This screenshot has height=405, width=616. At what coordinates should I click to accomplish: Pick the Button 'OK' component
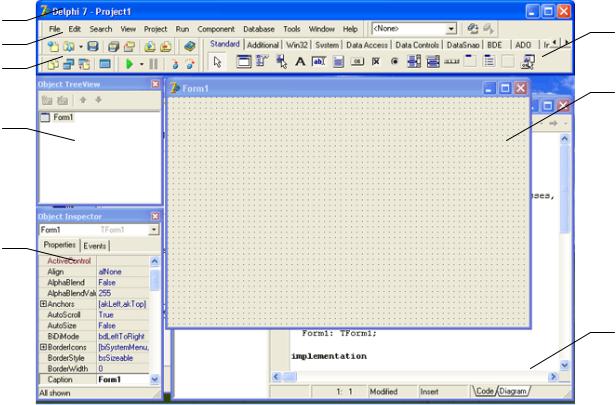[x=357, y=62]
